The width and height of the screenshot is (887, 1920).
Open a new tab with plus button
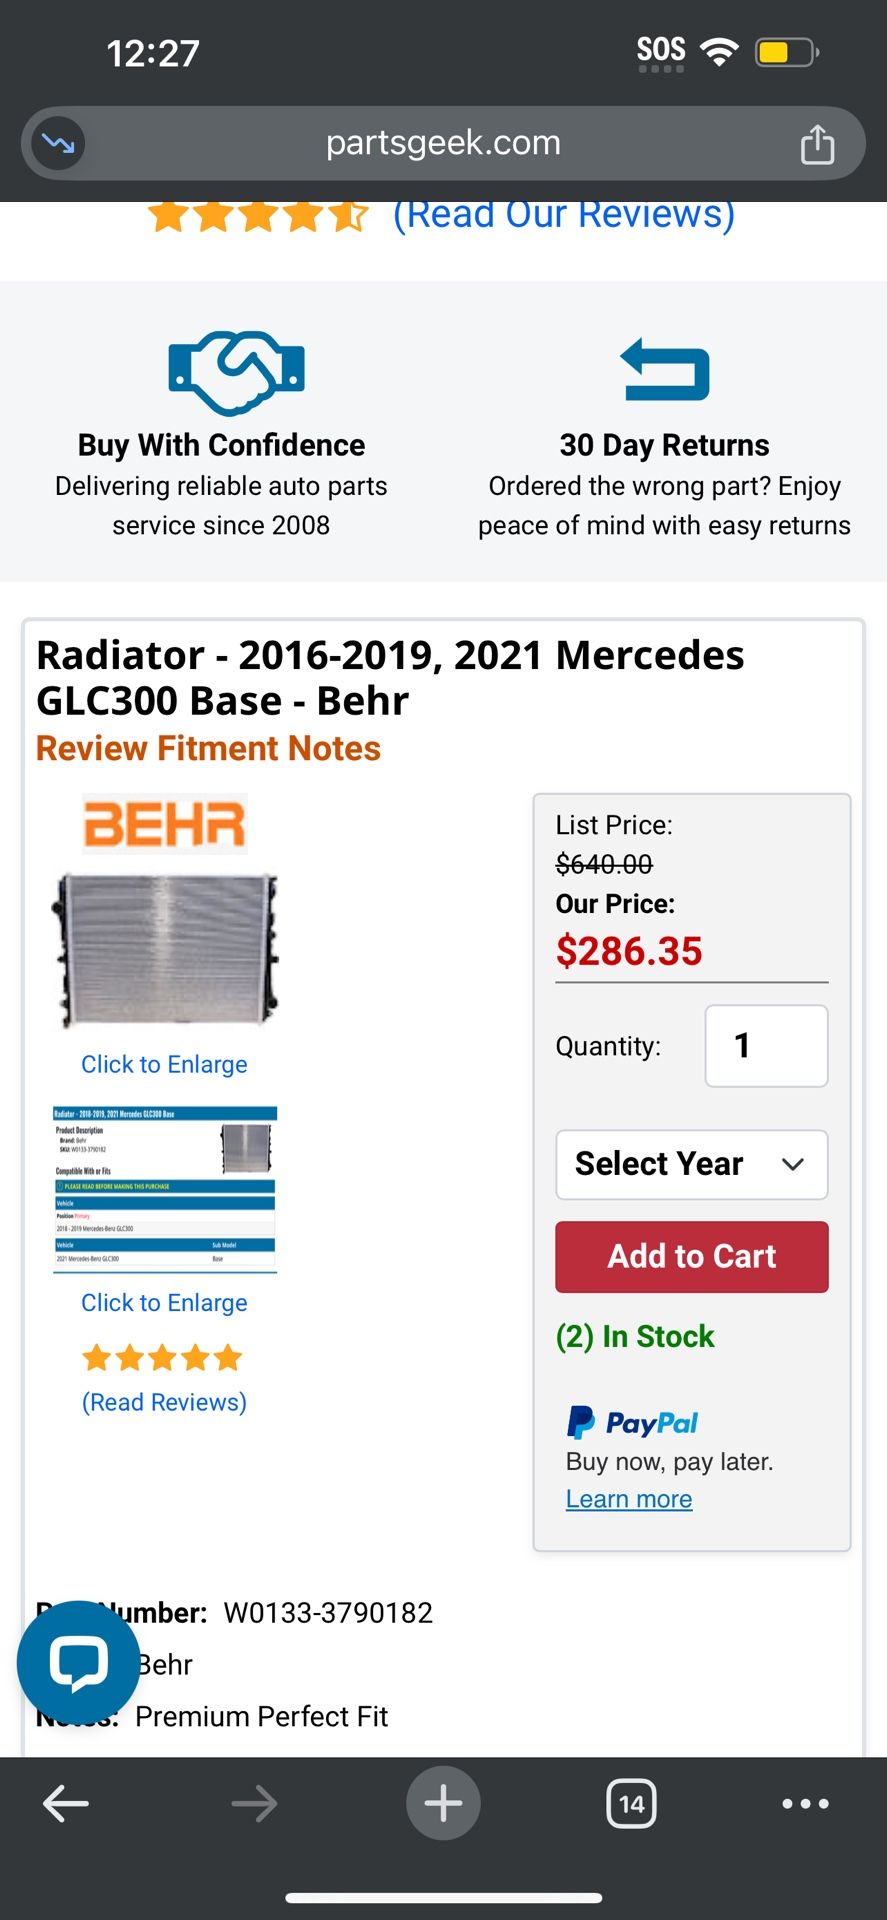click(x=443, y=1803)
